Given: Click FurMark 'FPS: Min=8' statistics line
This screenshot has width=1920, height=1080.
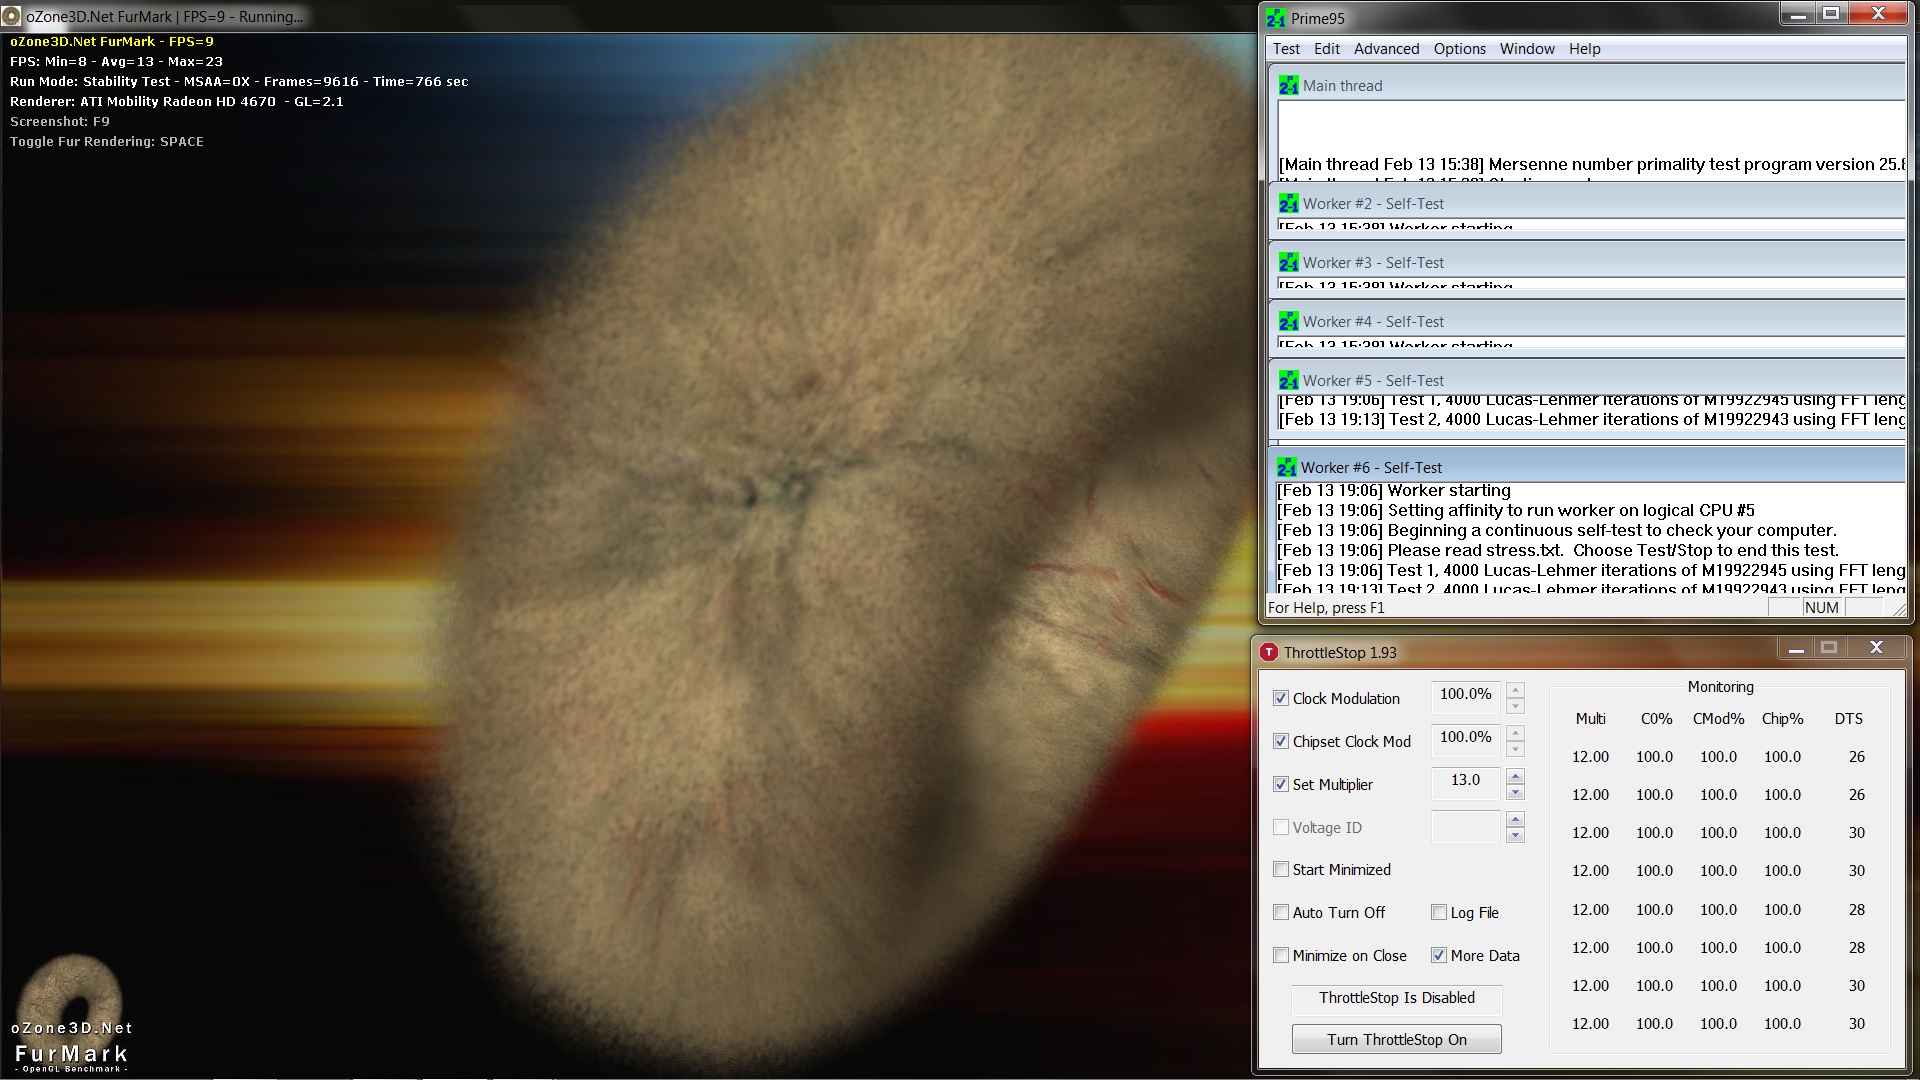Looking at the screenshot, I should pos(116,62).
